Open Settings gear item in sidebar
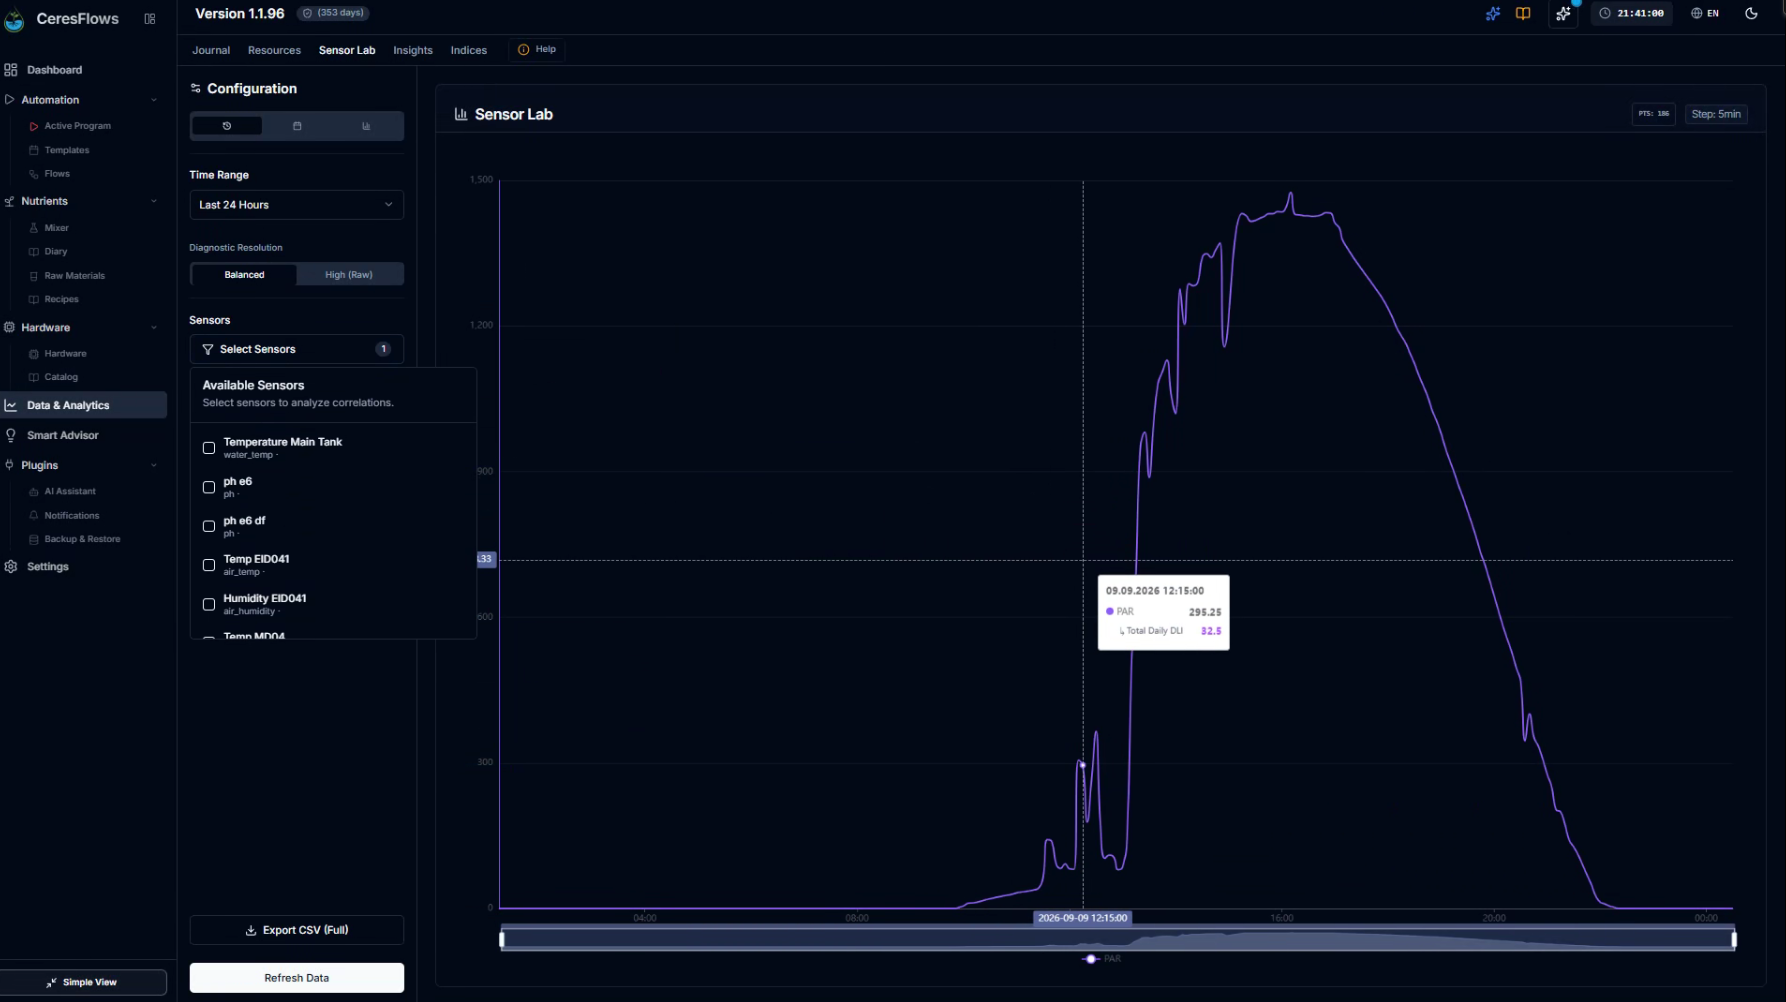 [84, 566]
